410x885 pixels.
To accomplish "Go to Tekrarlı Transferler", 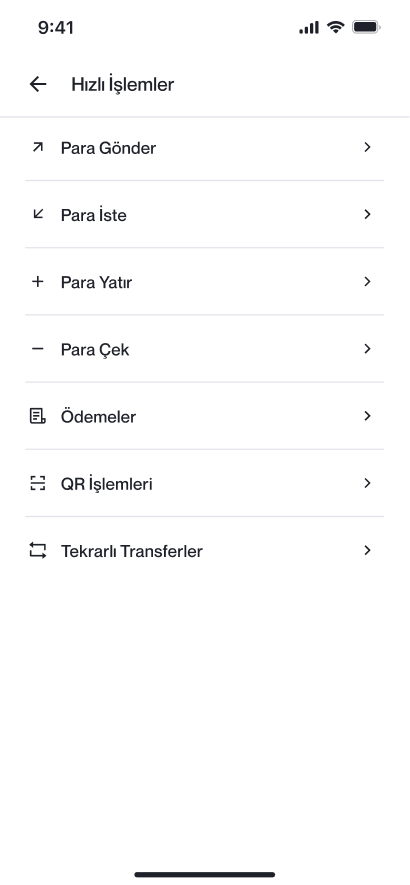I will coord(204,551).
